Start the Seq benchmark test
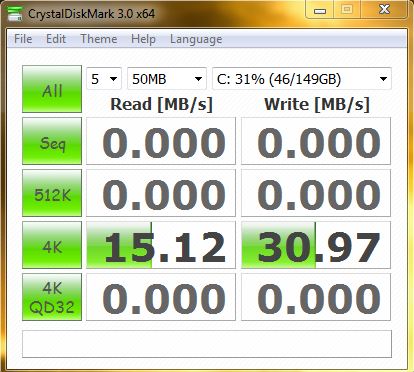414x372 pixels. pos(52,141)
